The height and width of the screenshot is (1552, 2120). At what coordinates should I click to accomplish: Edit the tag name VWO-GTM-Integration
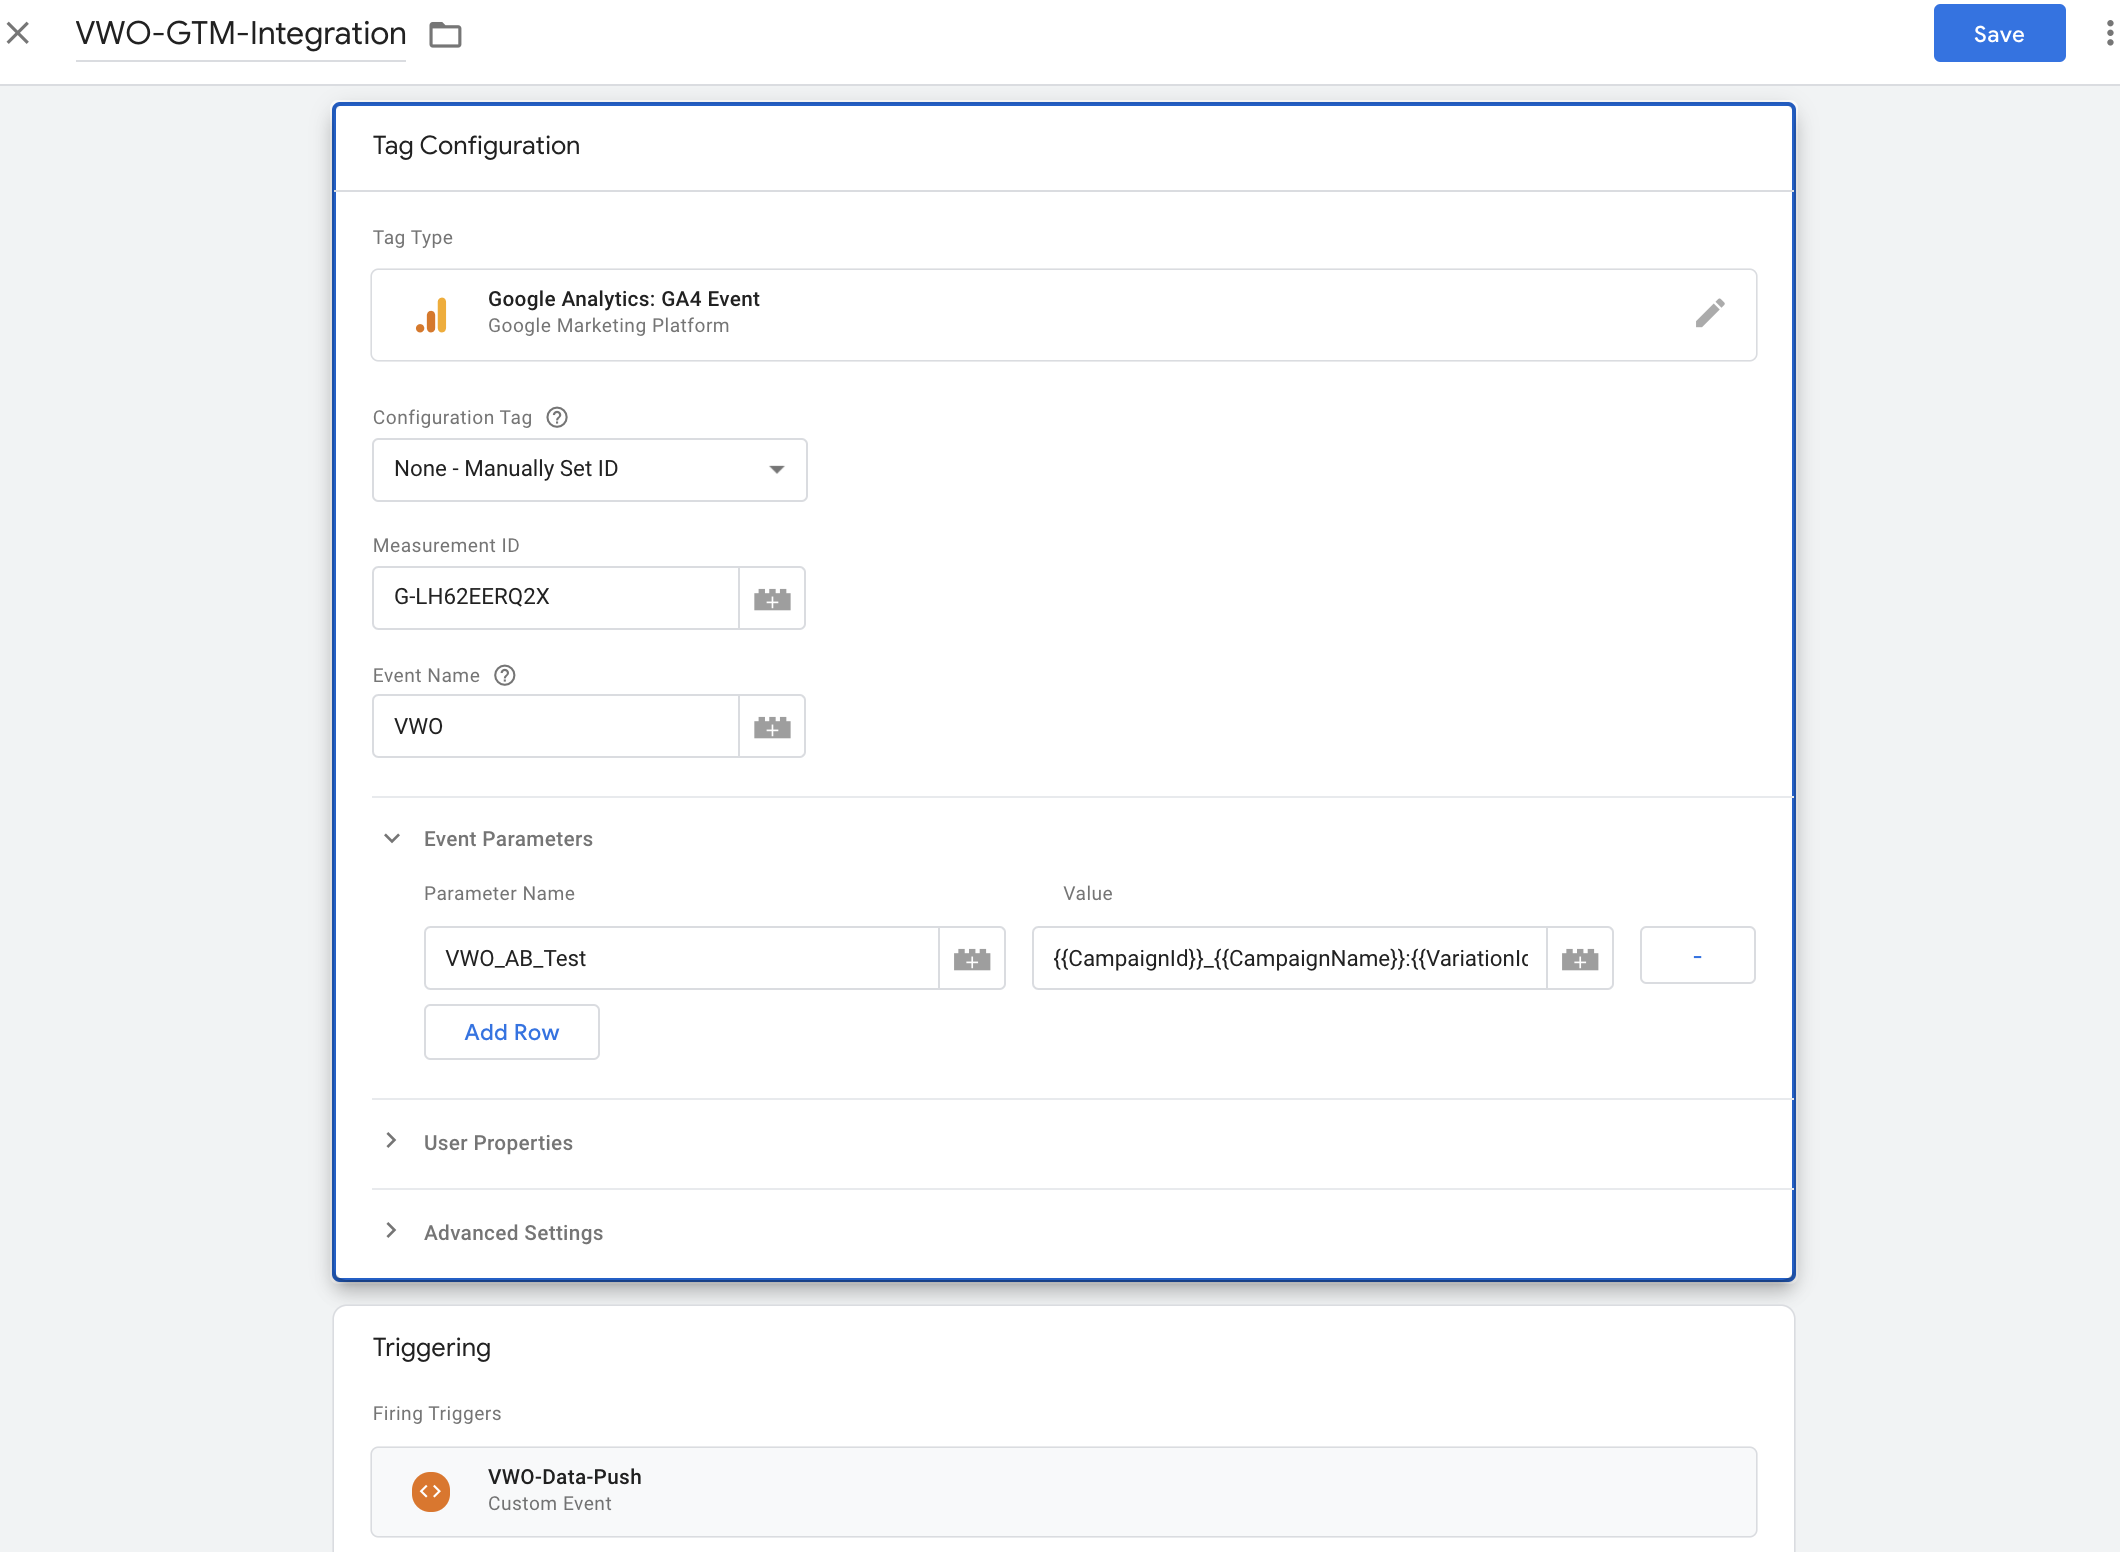pyautogui.click(x=241, y=34)
